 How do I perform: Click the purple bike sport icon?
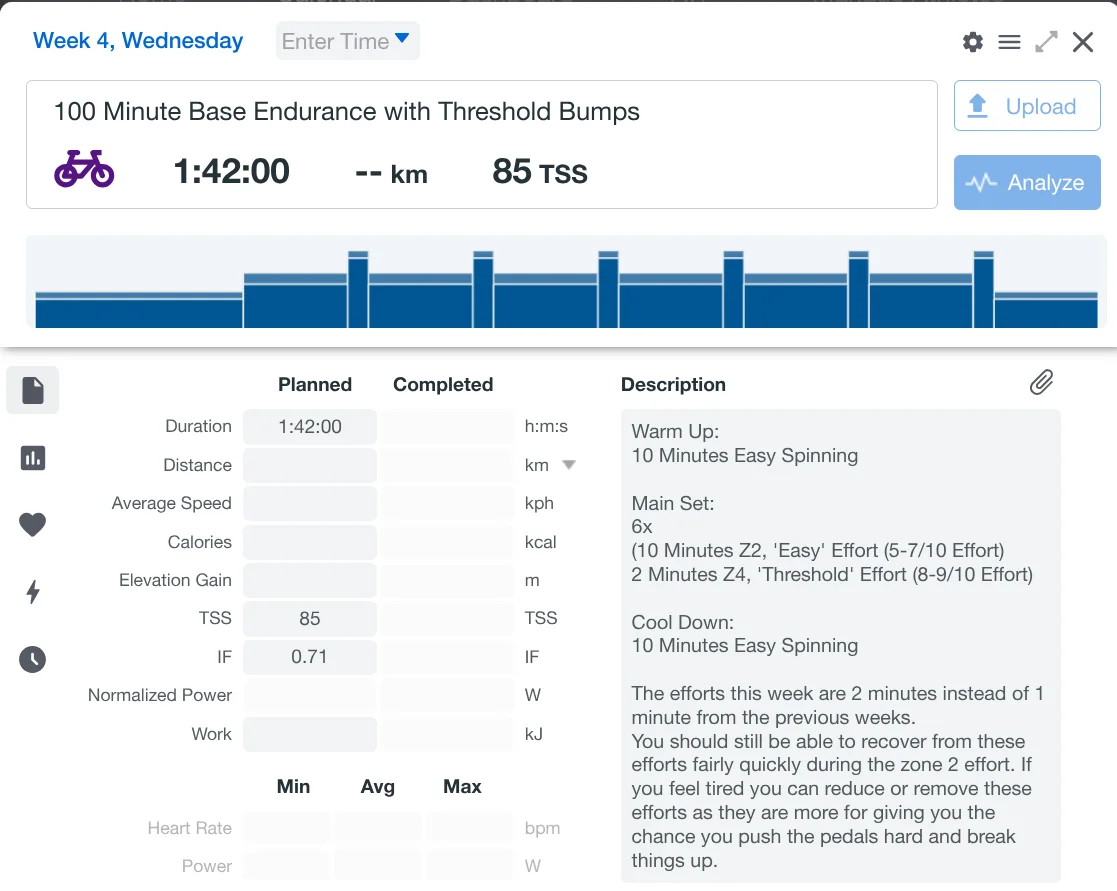pyautogui.click(x=84, y=170)
